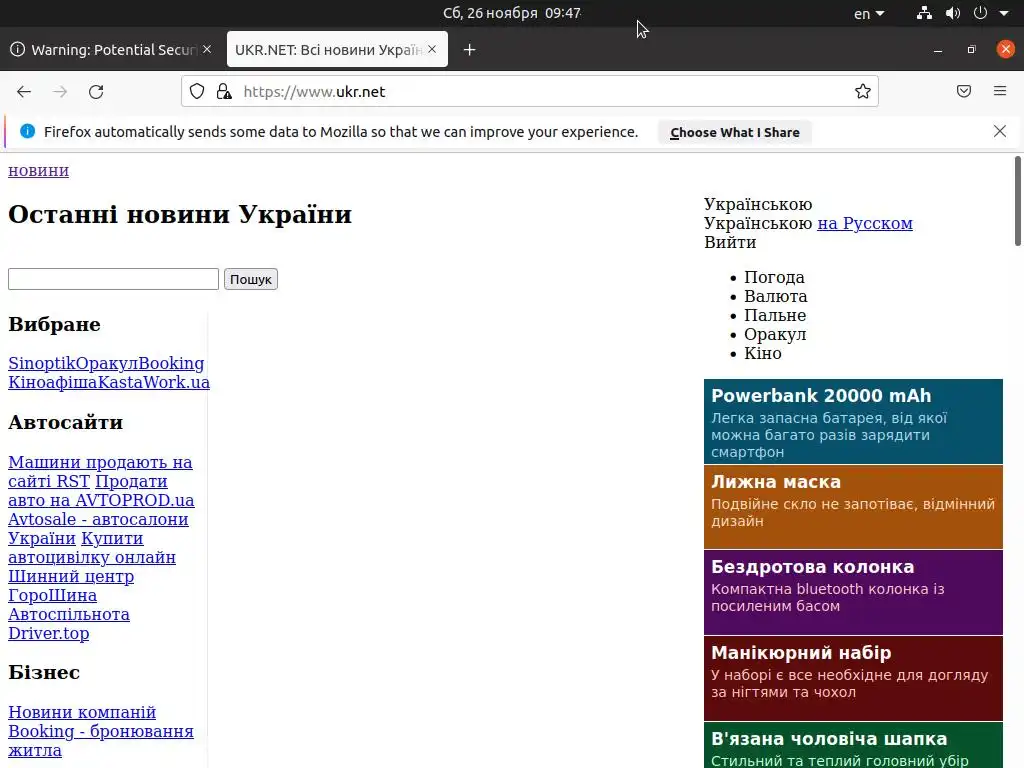The height and width of the screenshot is (768, 1024).
Task: Click the Пошук search button
Action: pyautogui.click(x=251, y=279)
